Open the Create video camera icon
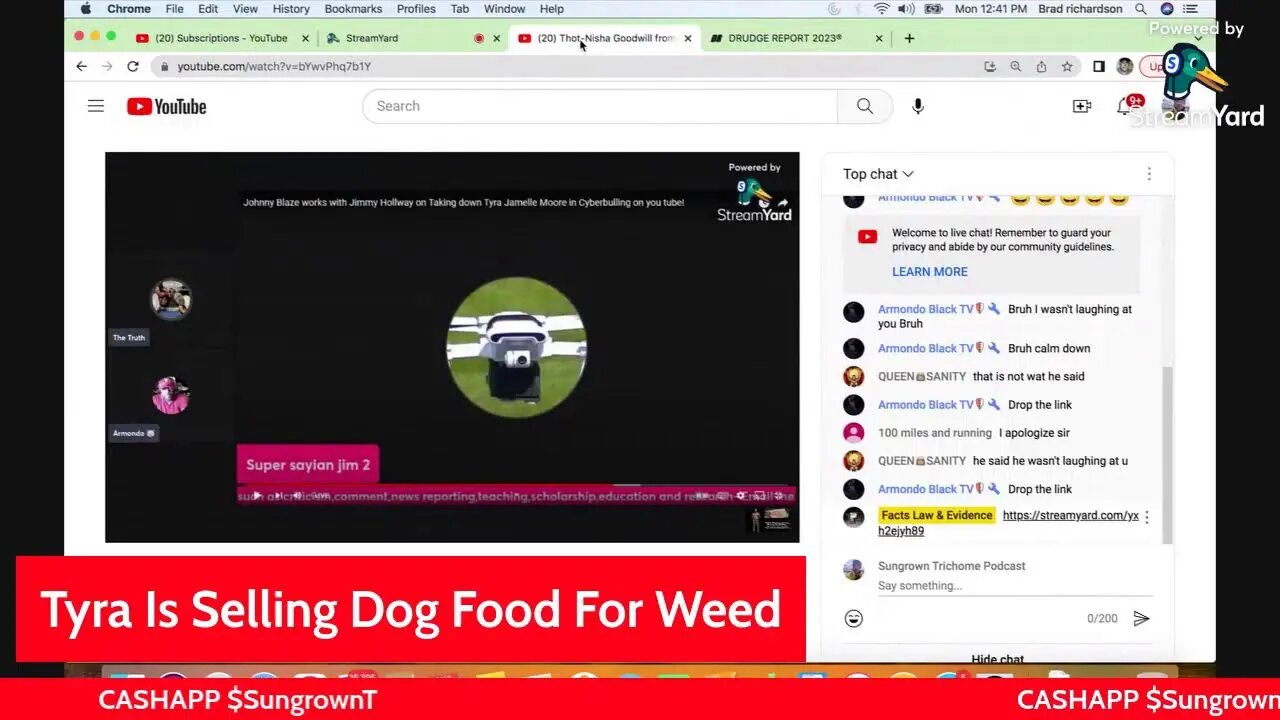Viewport: 1280px width, 720px height. [1082, 106]
